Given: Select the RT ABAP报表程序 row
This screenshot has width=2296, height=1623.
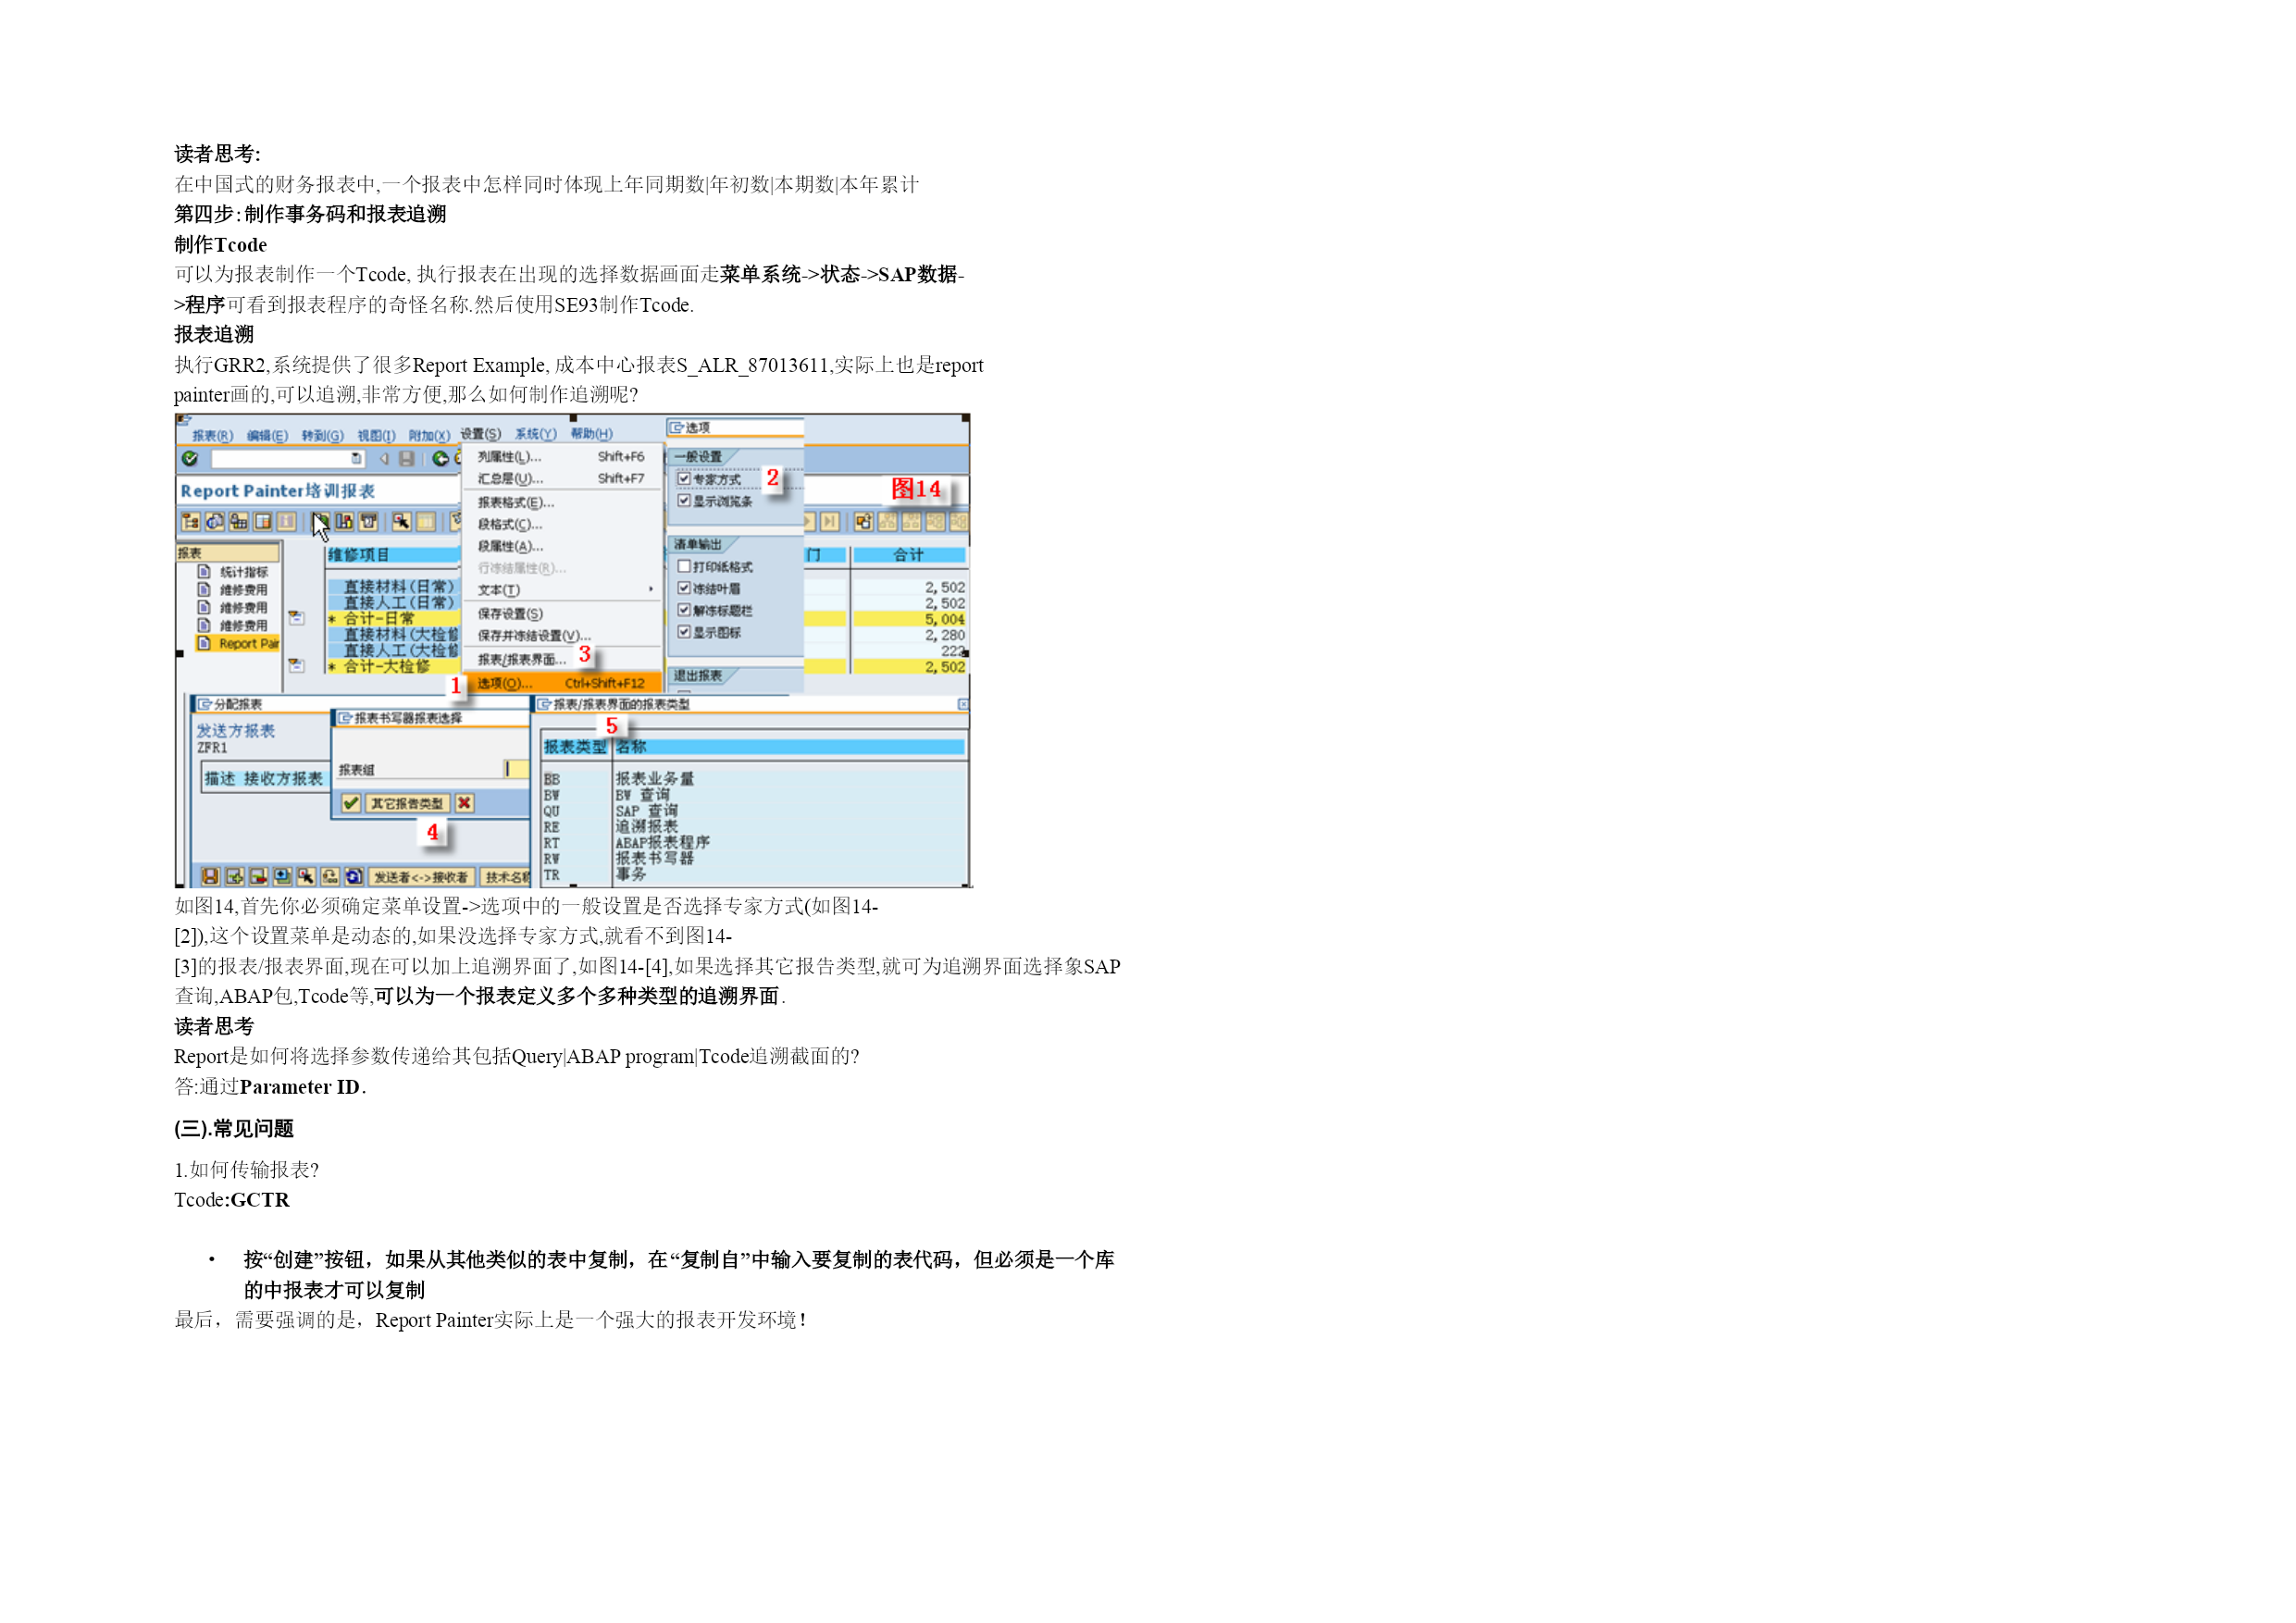Looking at the screenshot, I should point(754,843).
